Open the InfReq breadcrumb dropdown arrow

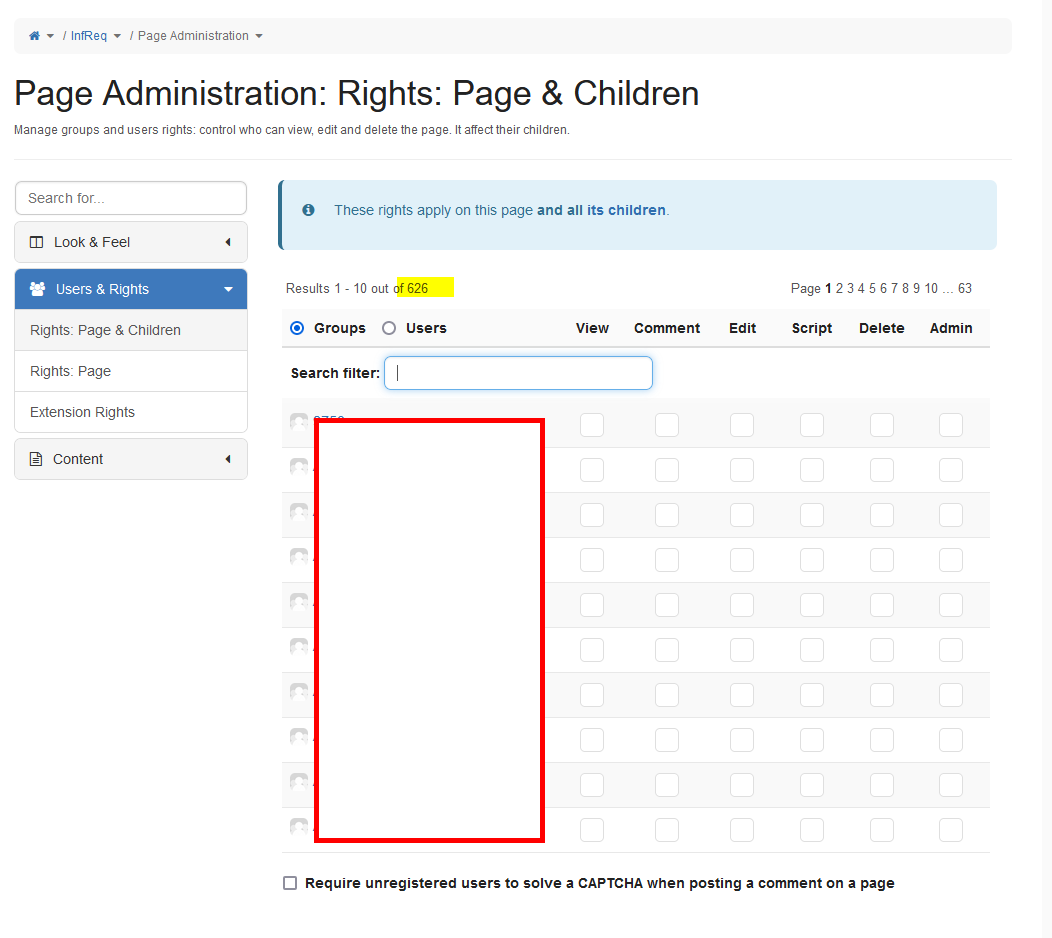point(117,36)
